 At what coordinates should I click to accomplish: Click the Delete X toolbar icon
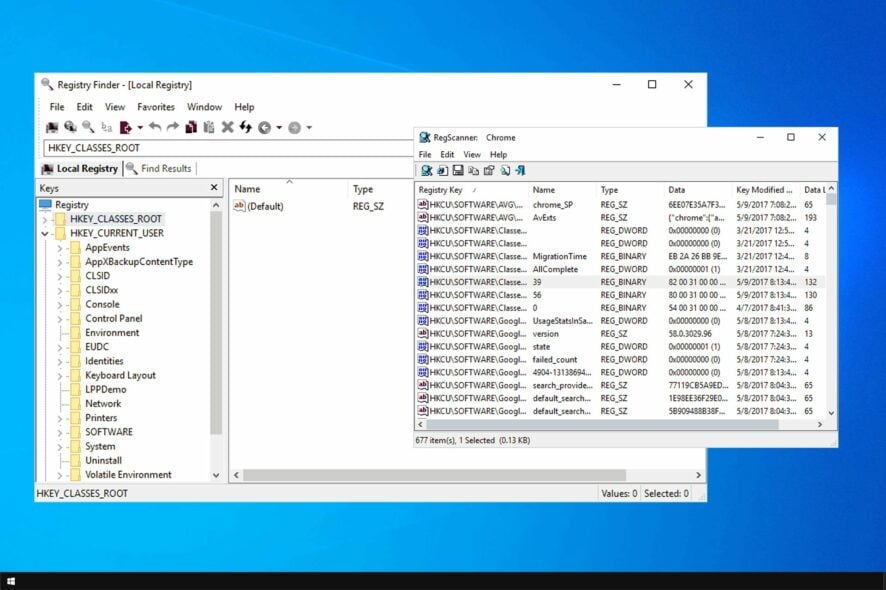click(x=227, y=128)
